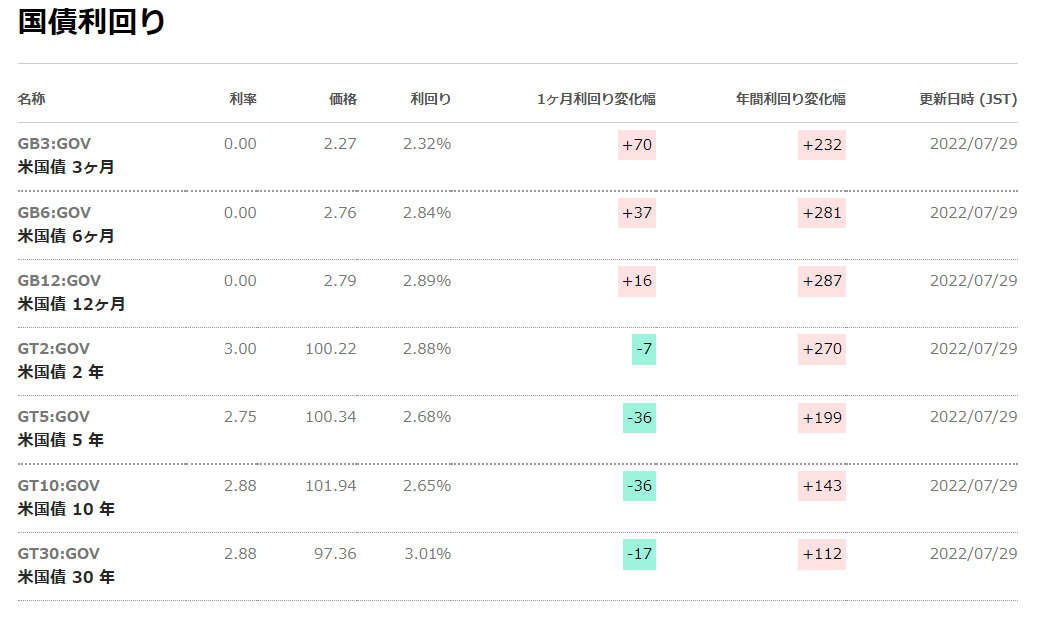The width and height of the screenshot is (1043, 626).
Task: Click the pink +70 monthly change badge
Action: click(637, 145)
